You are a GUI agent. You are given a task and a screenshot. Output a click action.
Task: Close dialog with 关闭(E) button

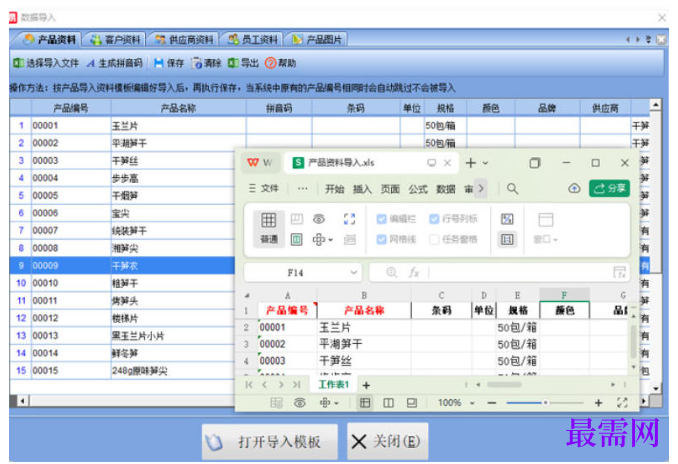tap(387, 442)
